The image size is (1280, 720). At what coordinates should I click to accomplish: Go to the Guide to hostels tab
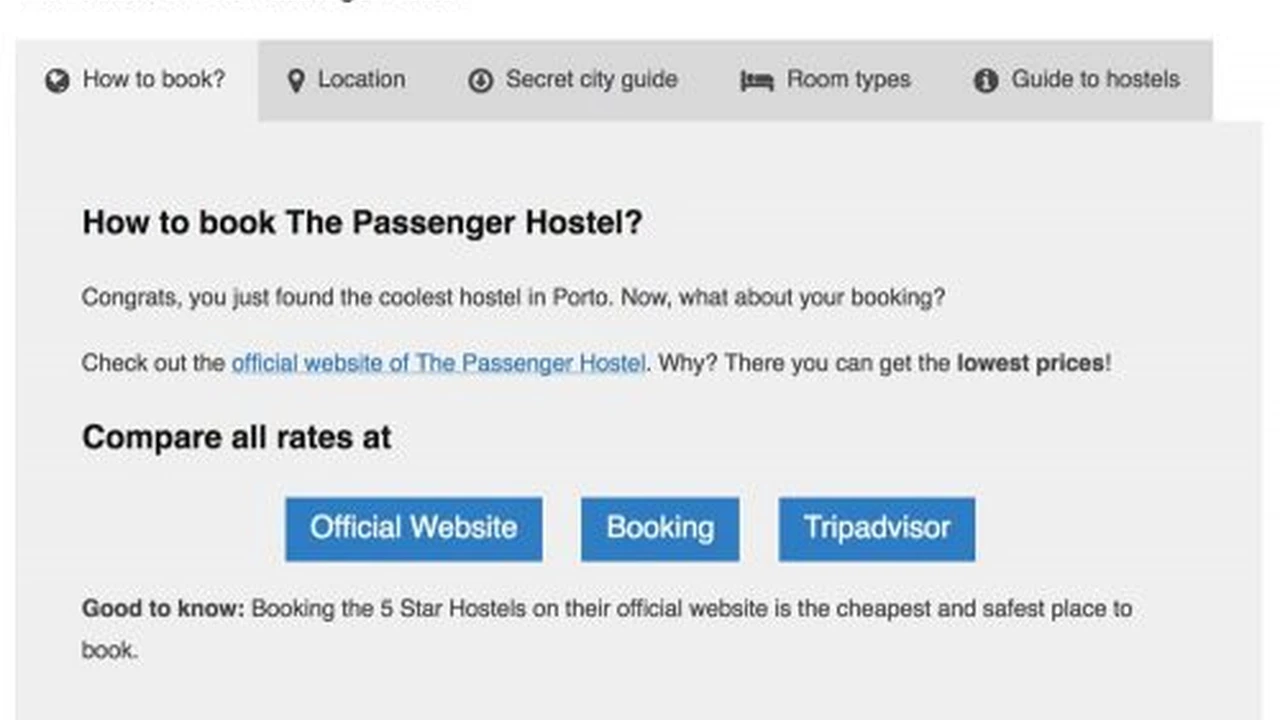point(1095,80)
